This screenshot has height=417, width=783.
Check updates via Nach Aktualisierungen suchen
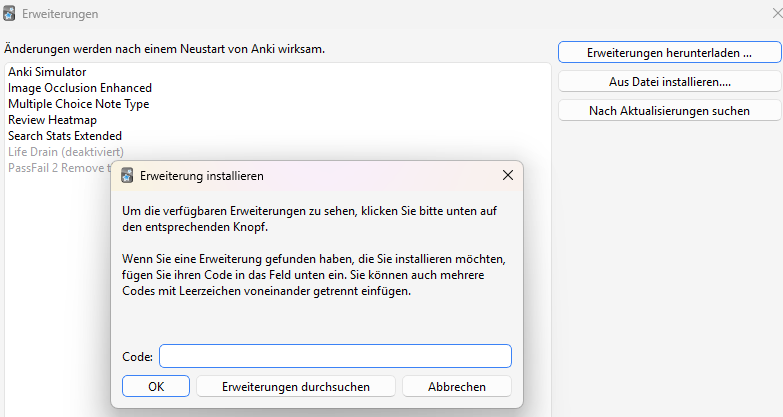pyautogui.click(x=669, y=110)
